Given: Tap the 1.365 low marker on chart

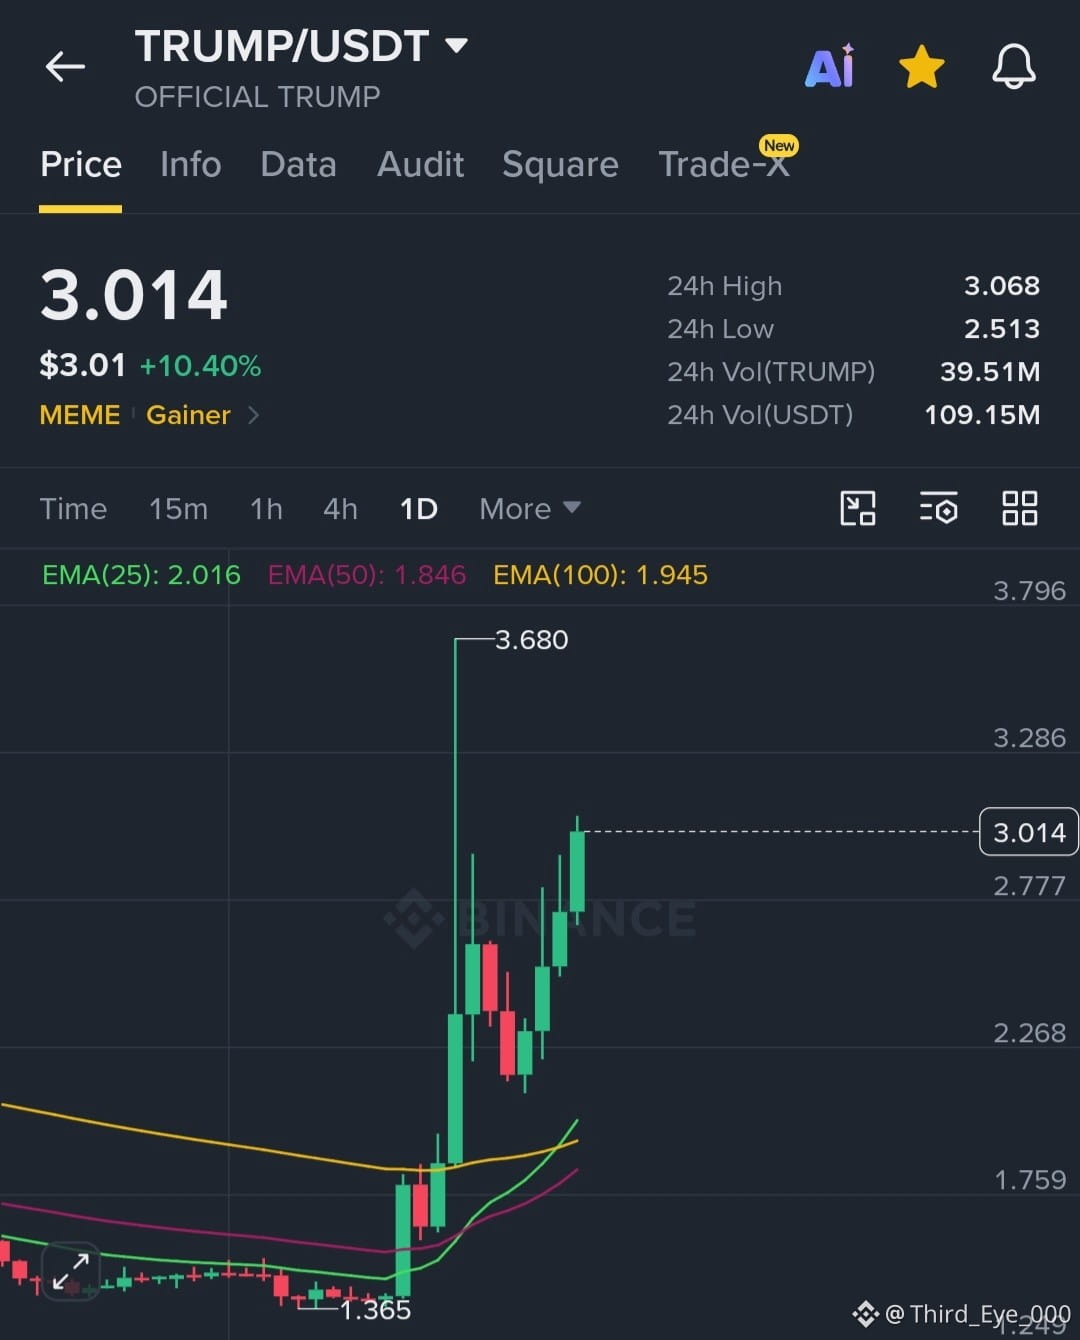Looking at the screenshot, I should point(375,1310).
